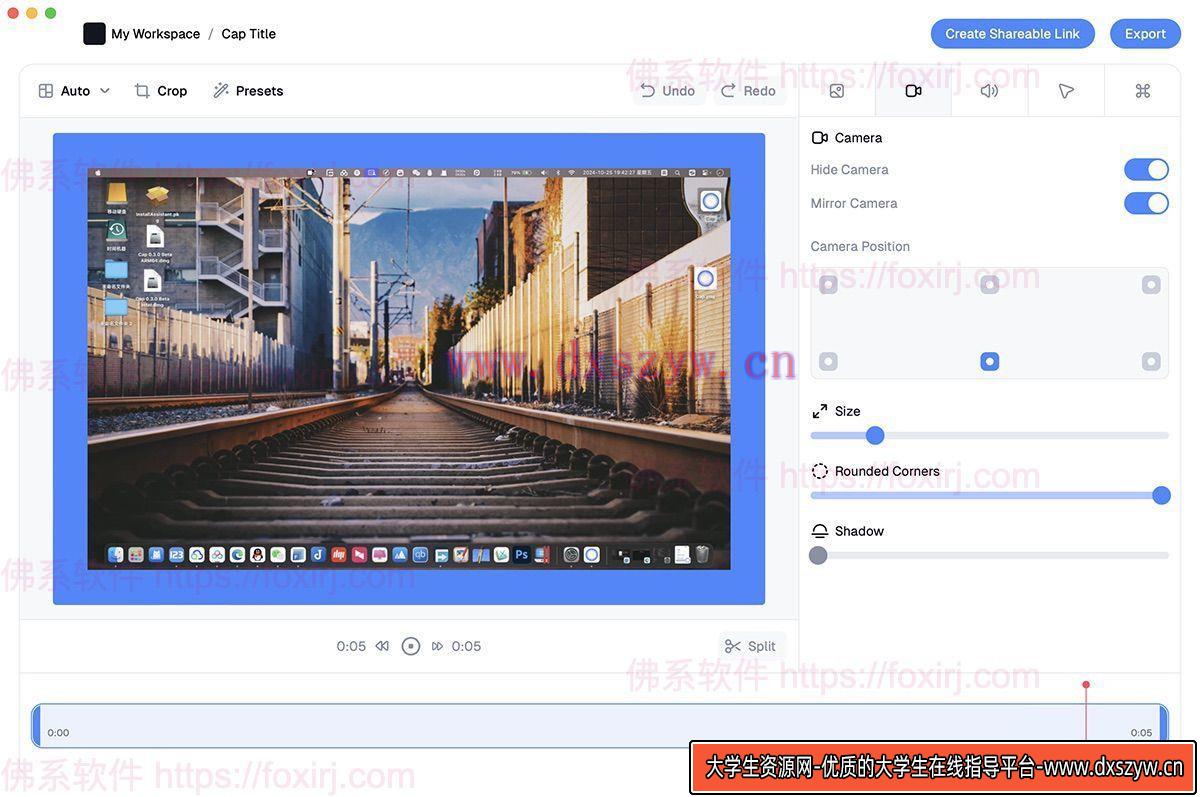
Task: Click the Export button
Action: 1145,34
